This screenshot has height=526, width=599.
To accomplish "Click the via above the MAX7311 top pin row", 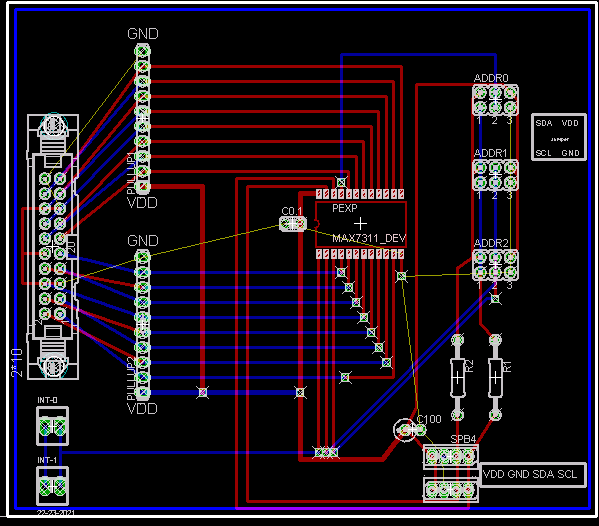I will [341, 182].
